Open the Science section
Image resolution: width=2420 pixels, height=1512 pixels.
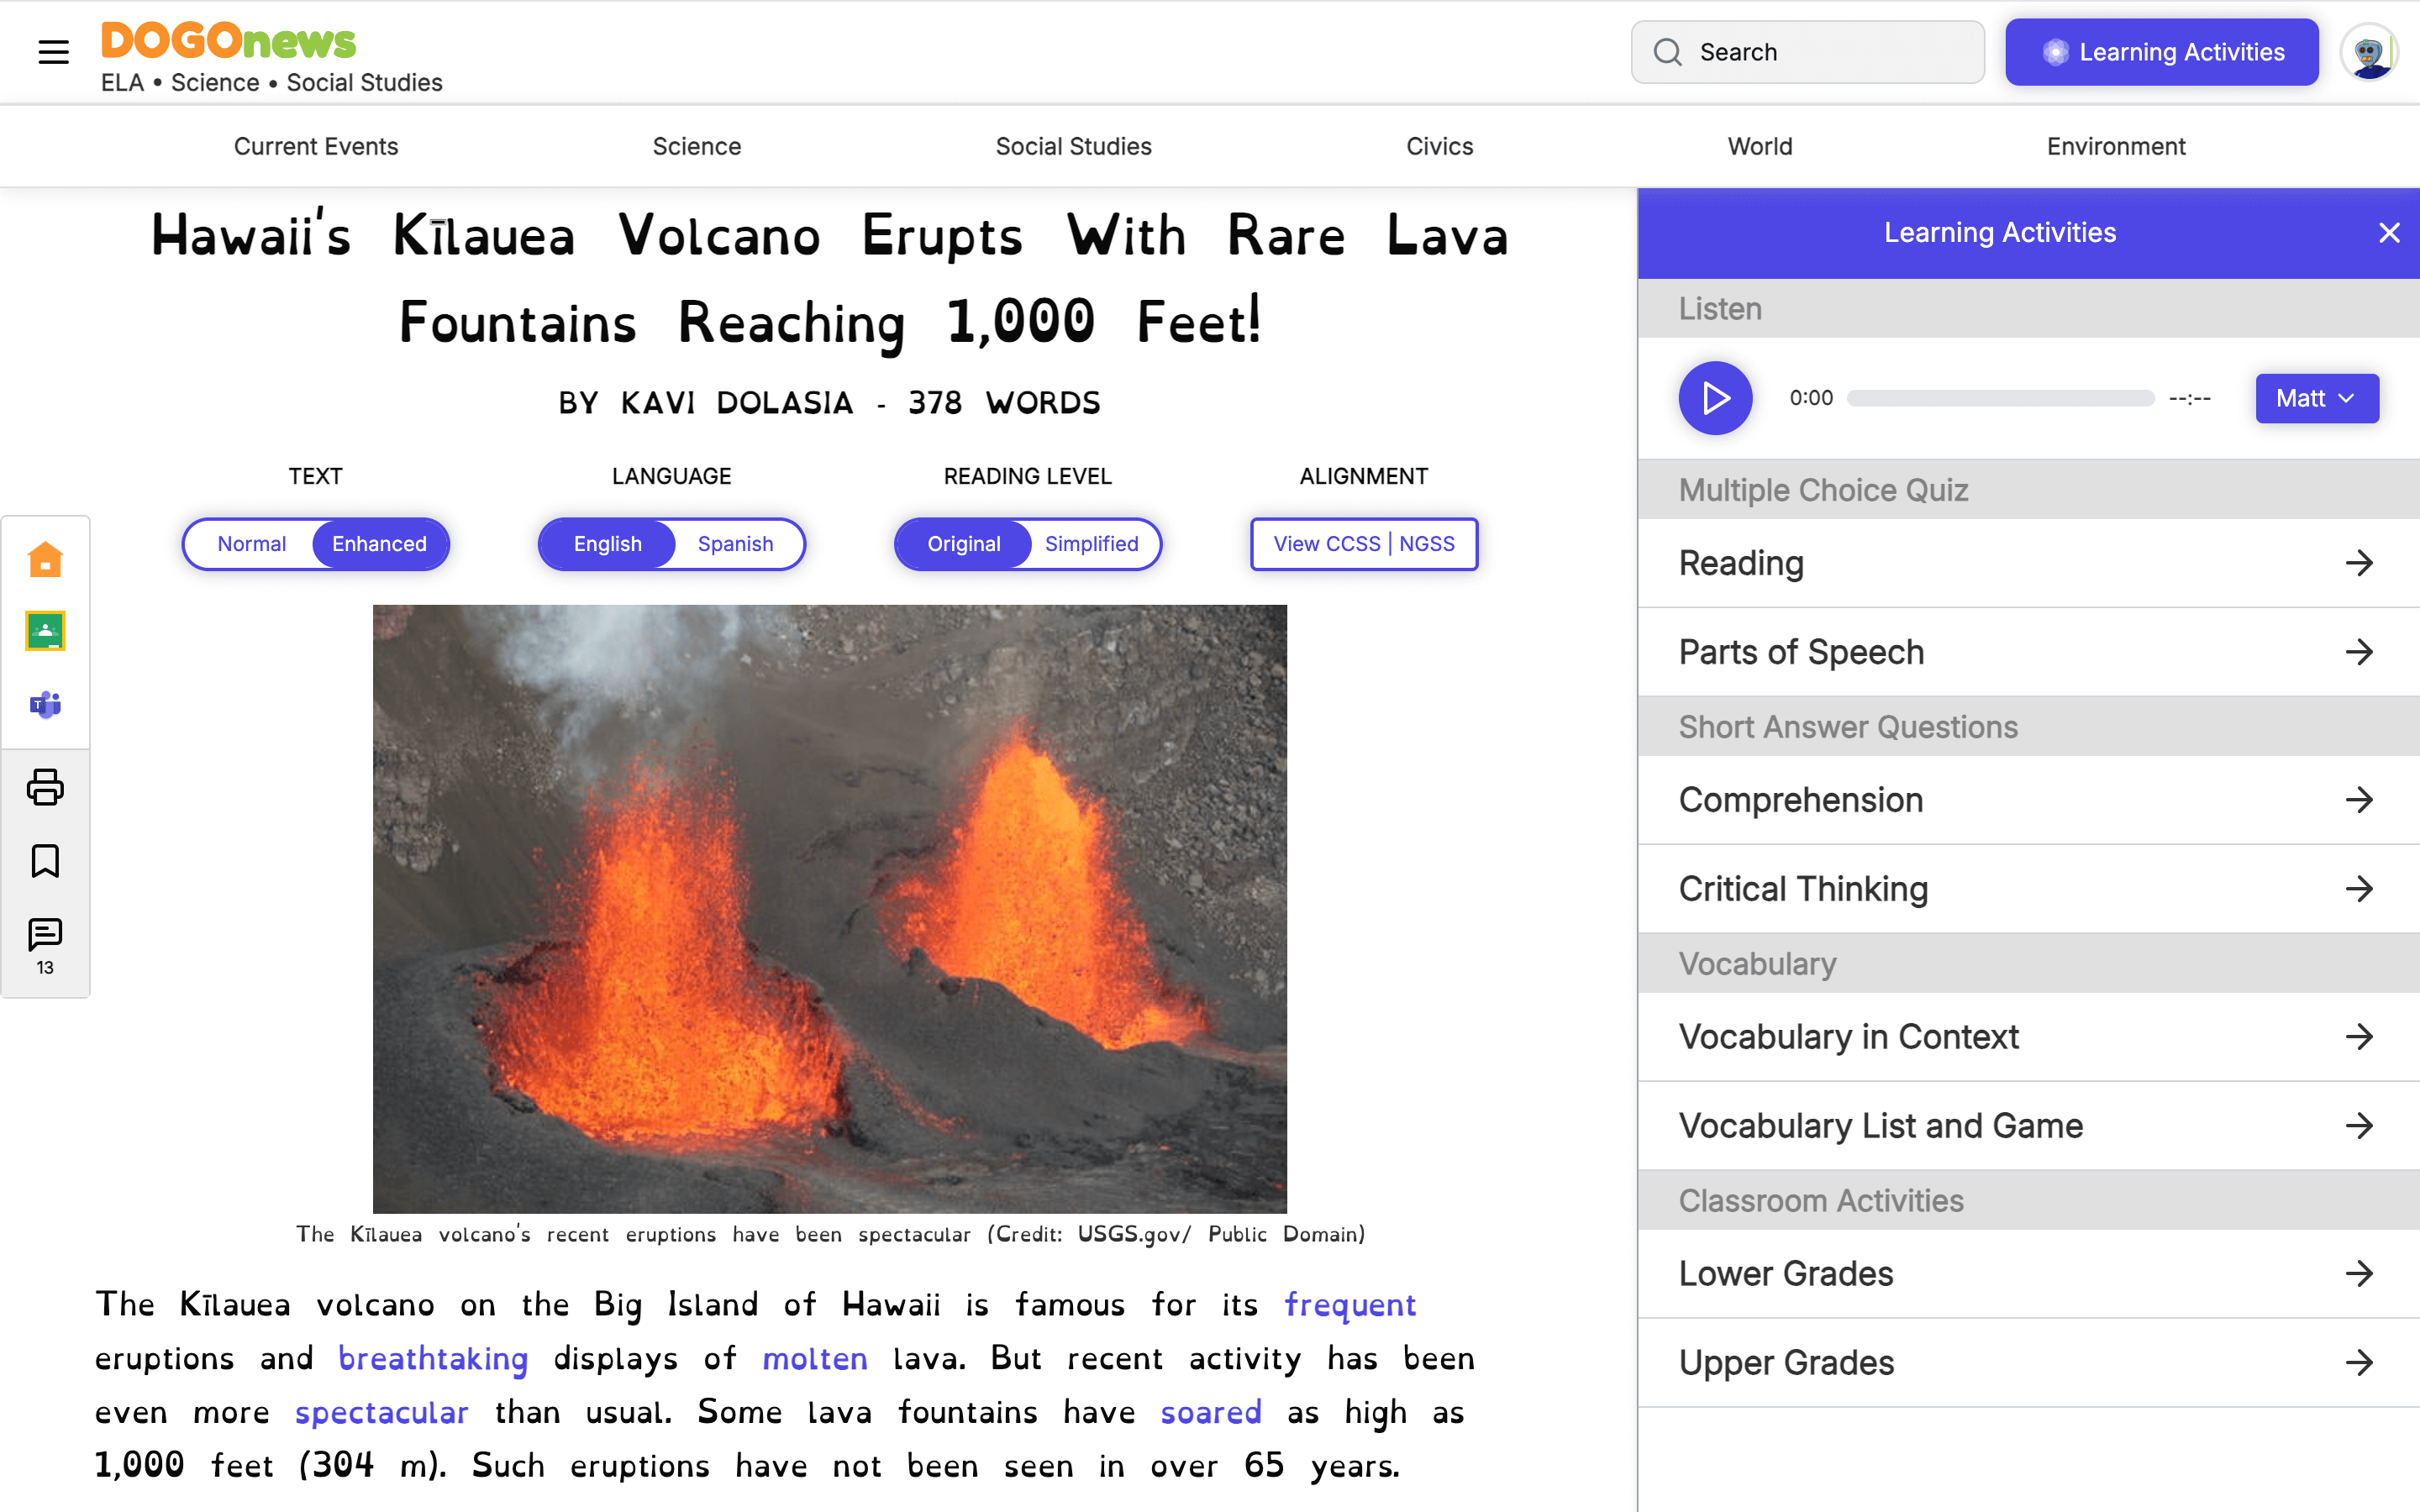coord(696,146)
